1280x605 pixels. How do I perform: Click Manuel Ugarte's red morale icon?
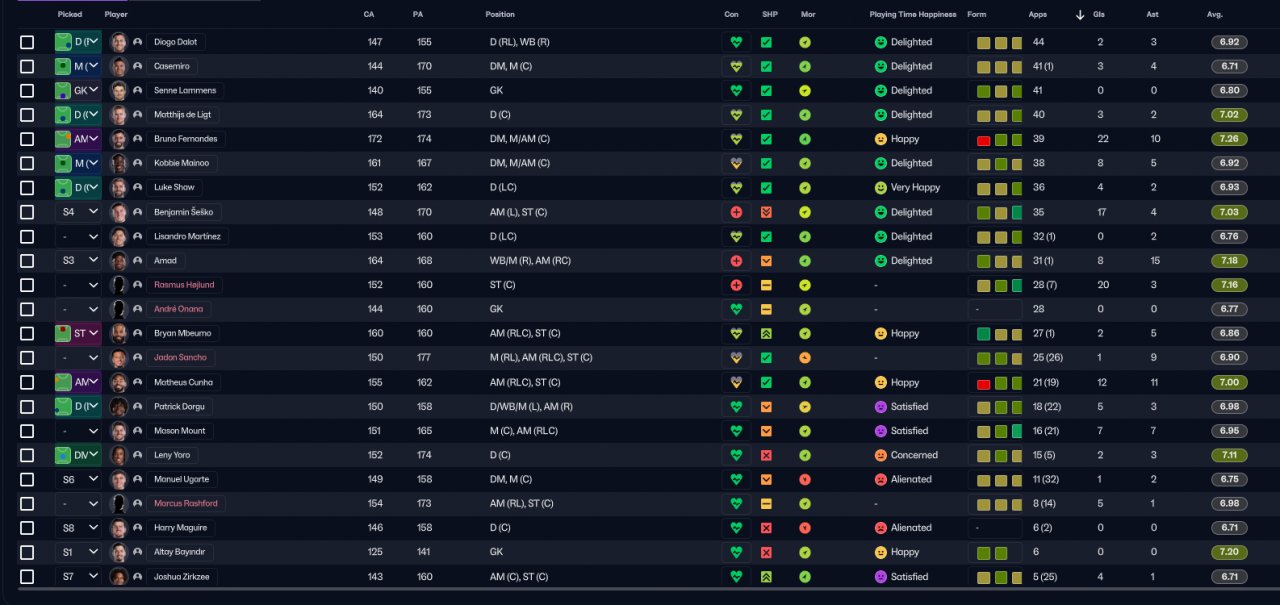tap(805, 479)
